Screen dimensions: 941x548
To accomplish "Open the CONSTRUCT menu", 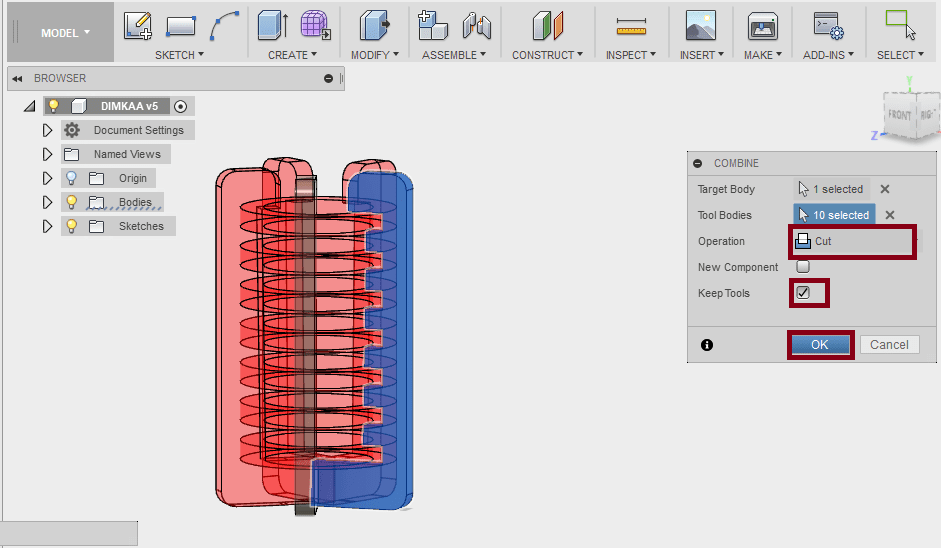I will tap(547, 55).
